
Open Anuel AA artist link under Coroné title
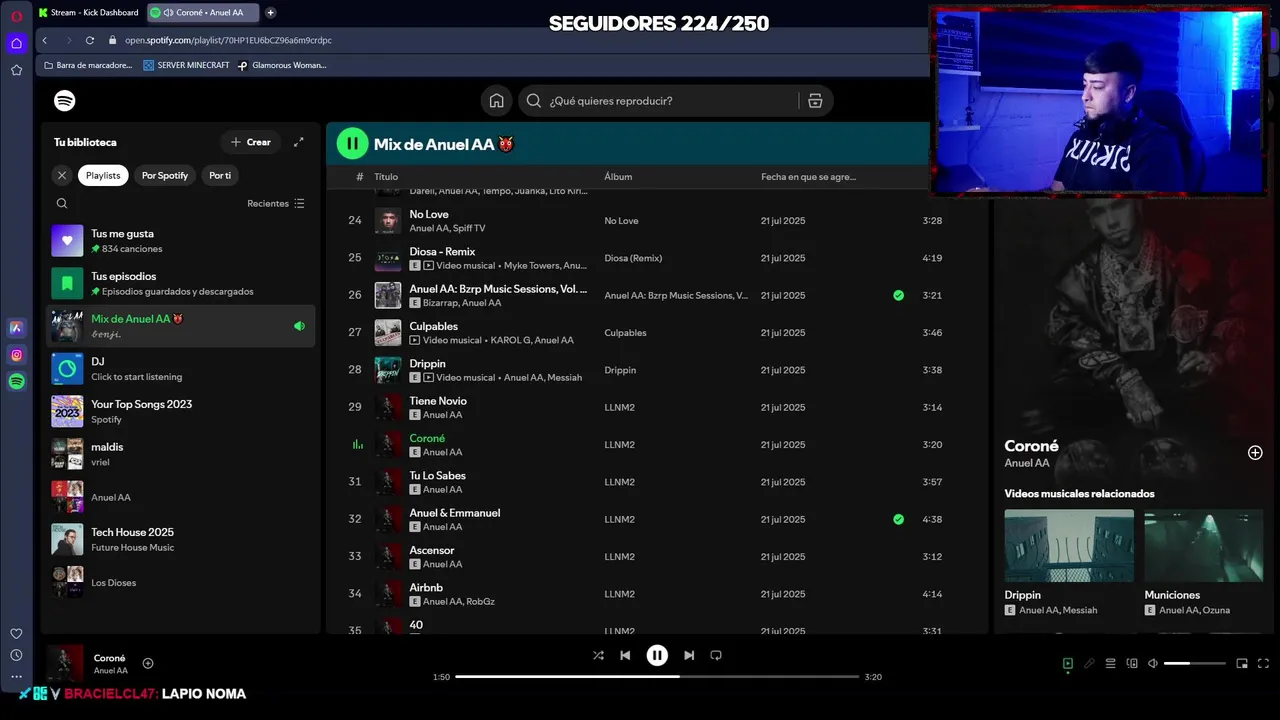pos(1027,463)
